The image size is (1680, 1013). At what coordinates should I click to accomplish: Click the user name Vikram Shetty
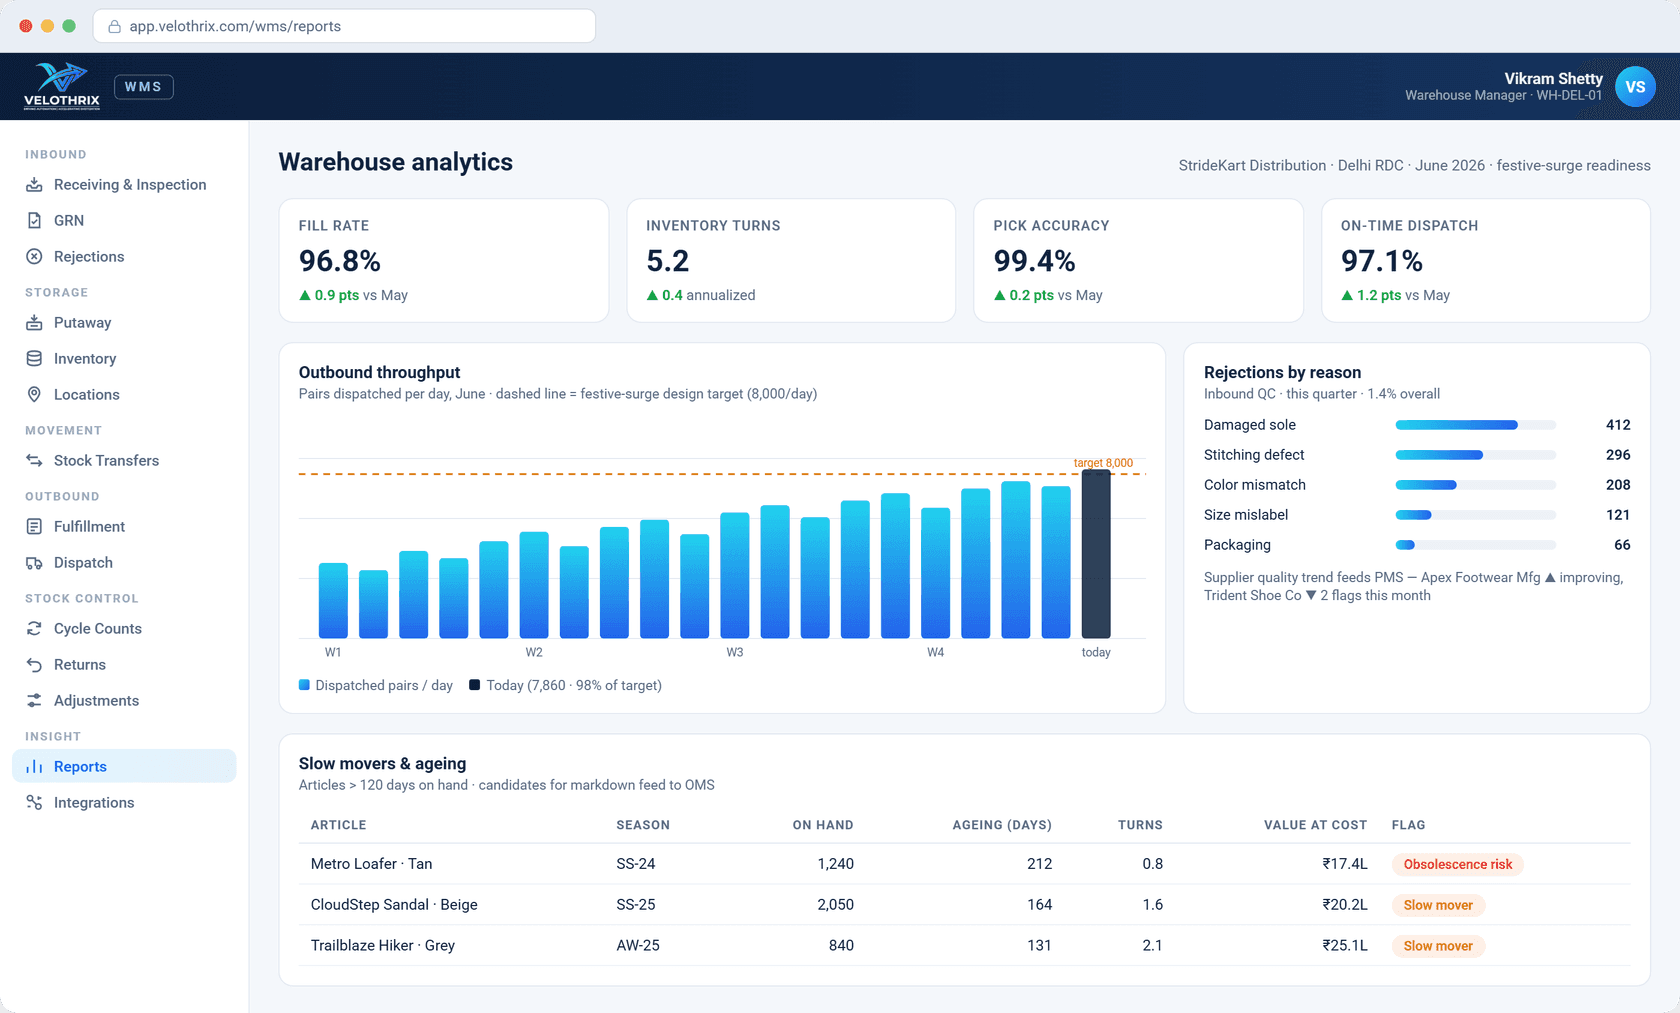pos(1553,78)
